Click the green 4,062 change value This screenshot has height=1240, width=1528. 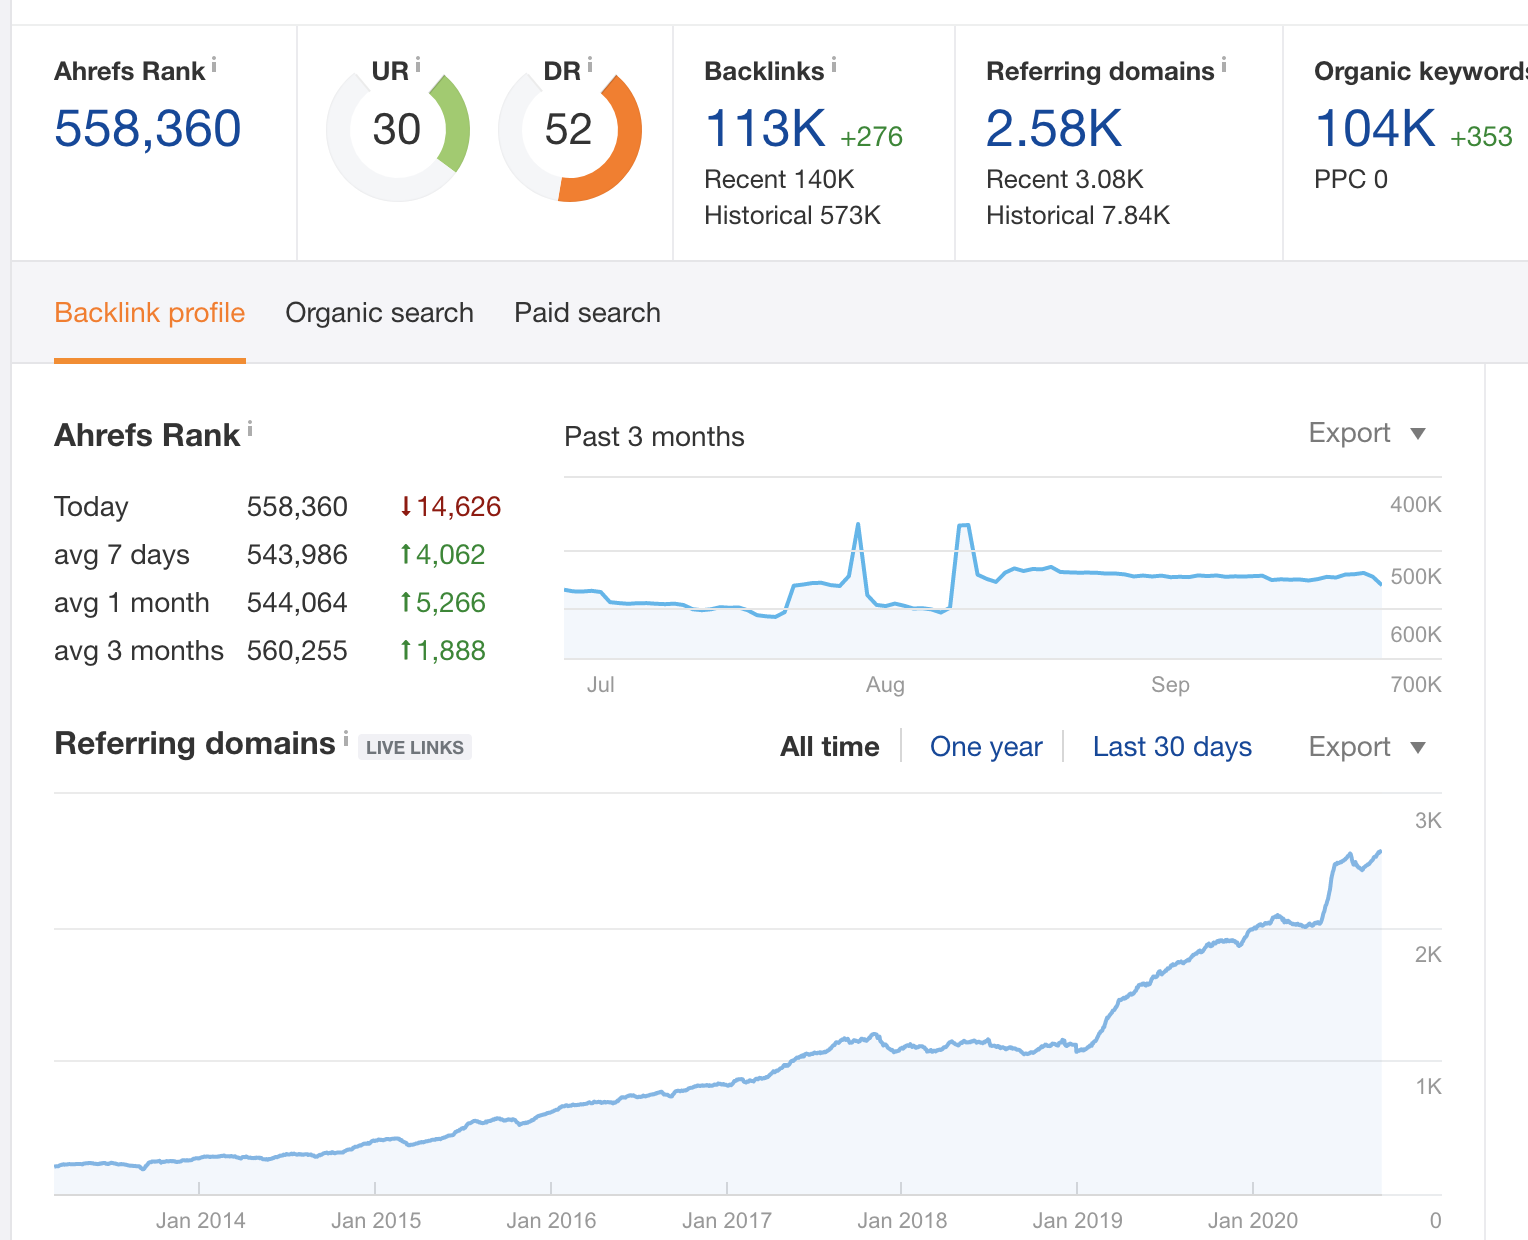click(442, 555)
